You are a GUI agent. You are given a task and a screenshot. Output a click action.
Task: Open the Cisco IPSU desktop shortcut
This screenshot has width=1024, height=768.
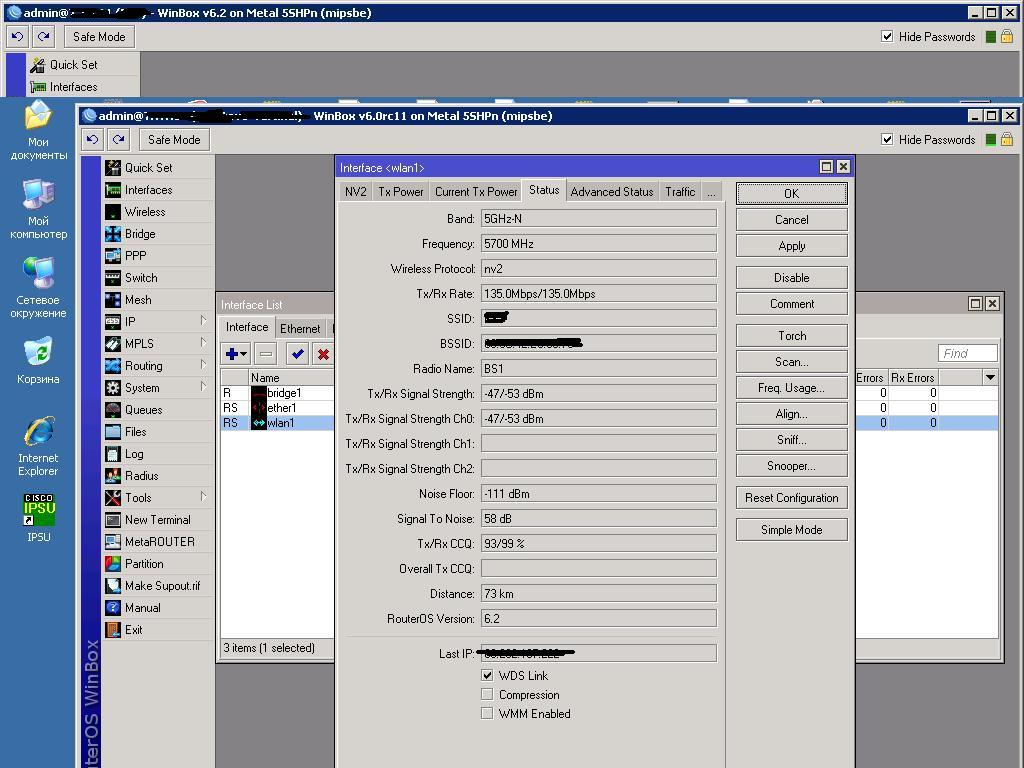[x=39, y=517]
